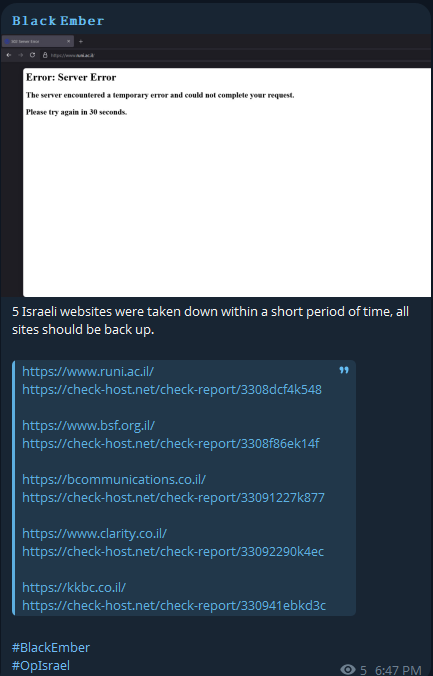
Task: Click the reload page icon
Action: click(x=32, y=55)
